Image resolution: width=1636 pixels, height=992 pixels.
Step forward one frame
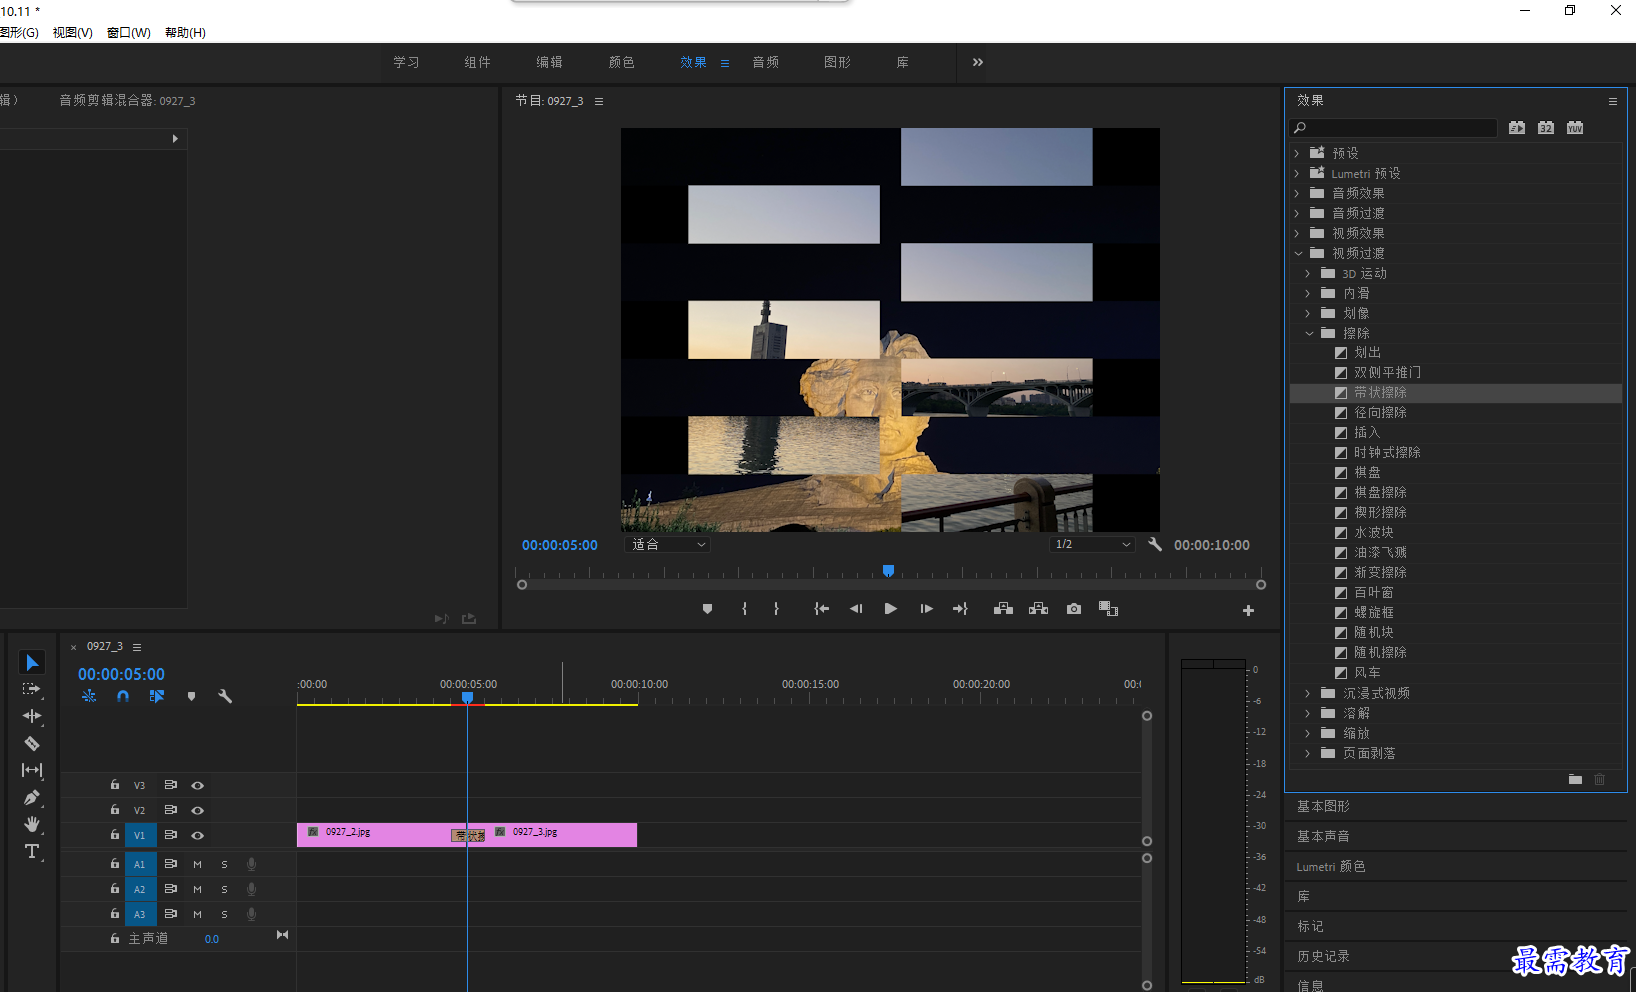926,609
